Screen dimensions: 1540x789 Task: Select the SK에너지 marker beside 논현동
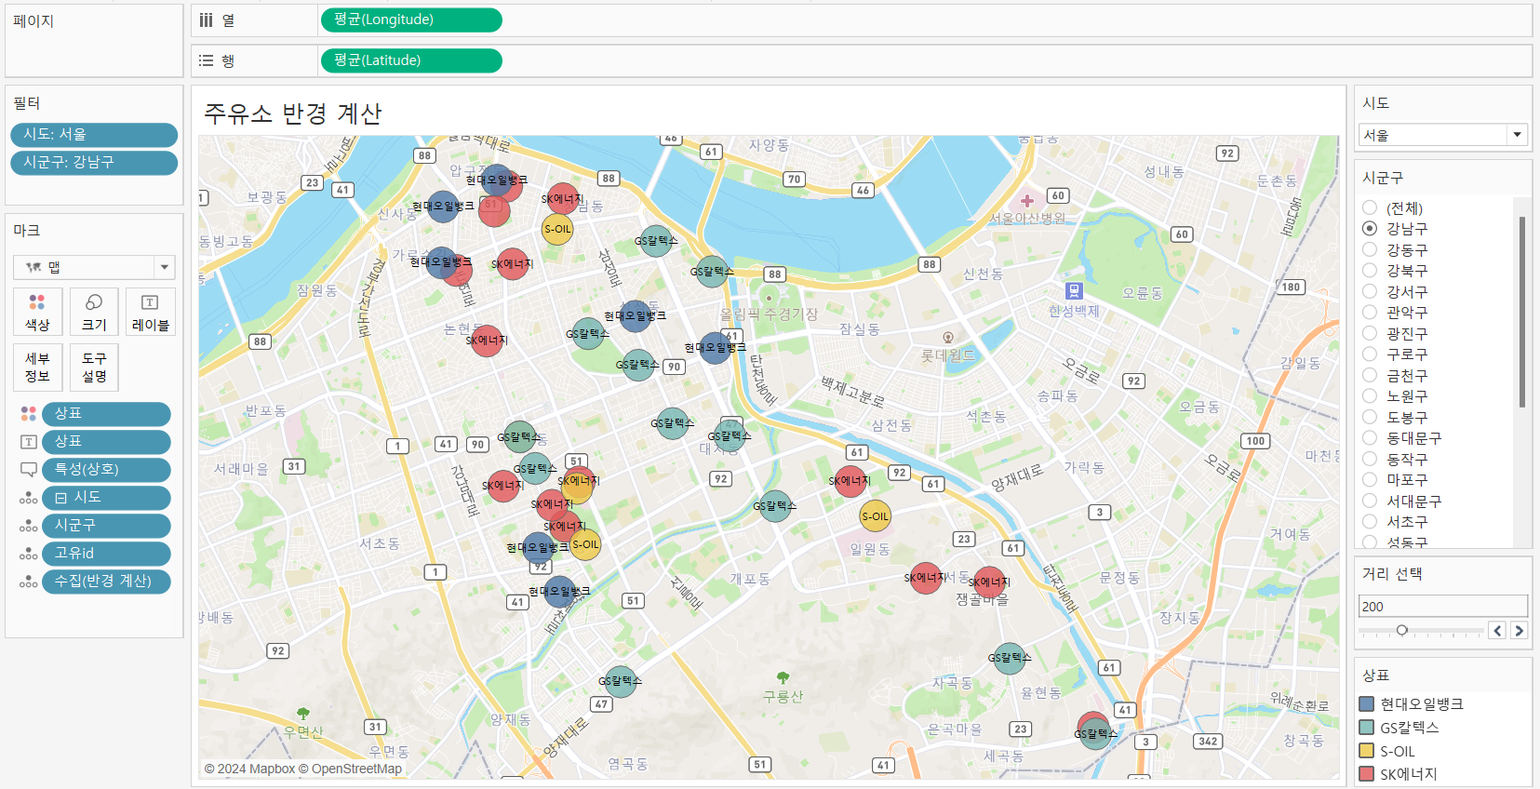click(487, 340)
